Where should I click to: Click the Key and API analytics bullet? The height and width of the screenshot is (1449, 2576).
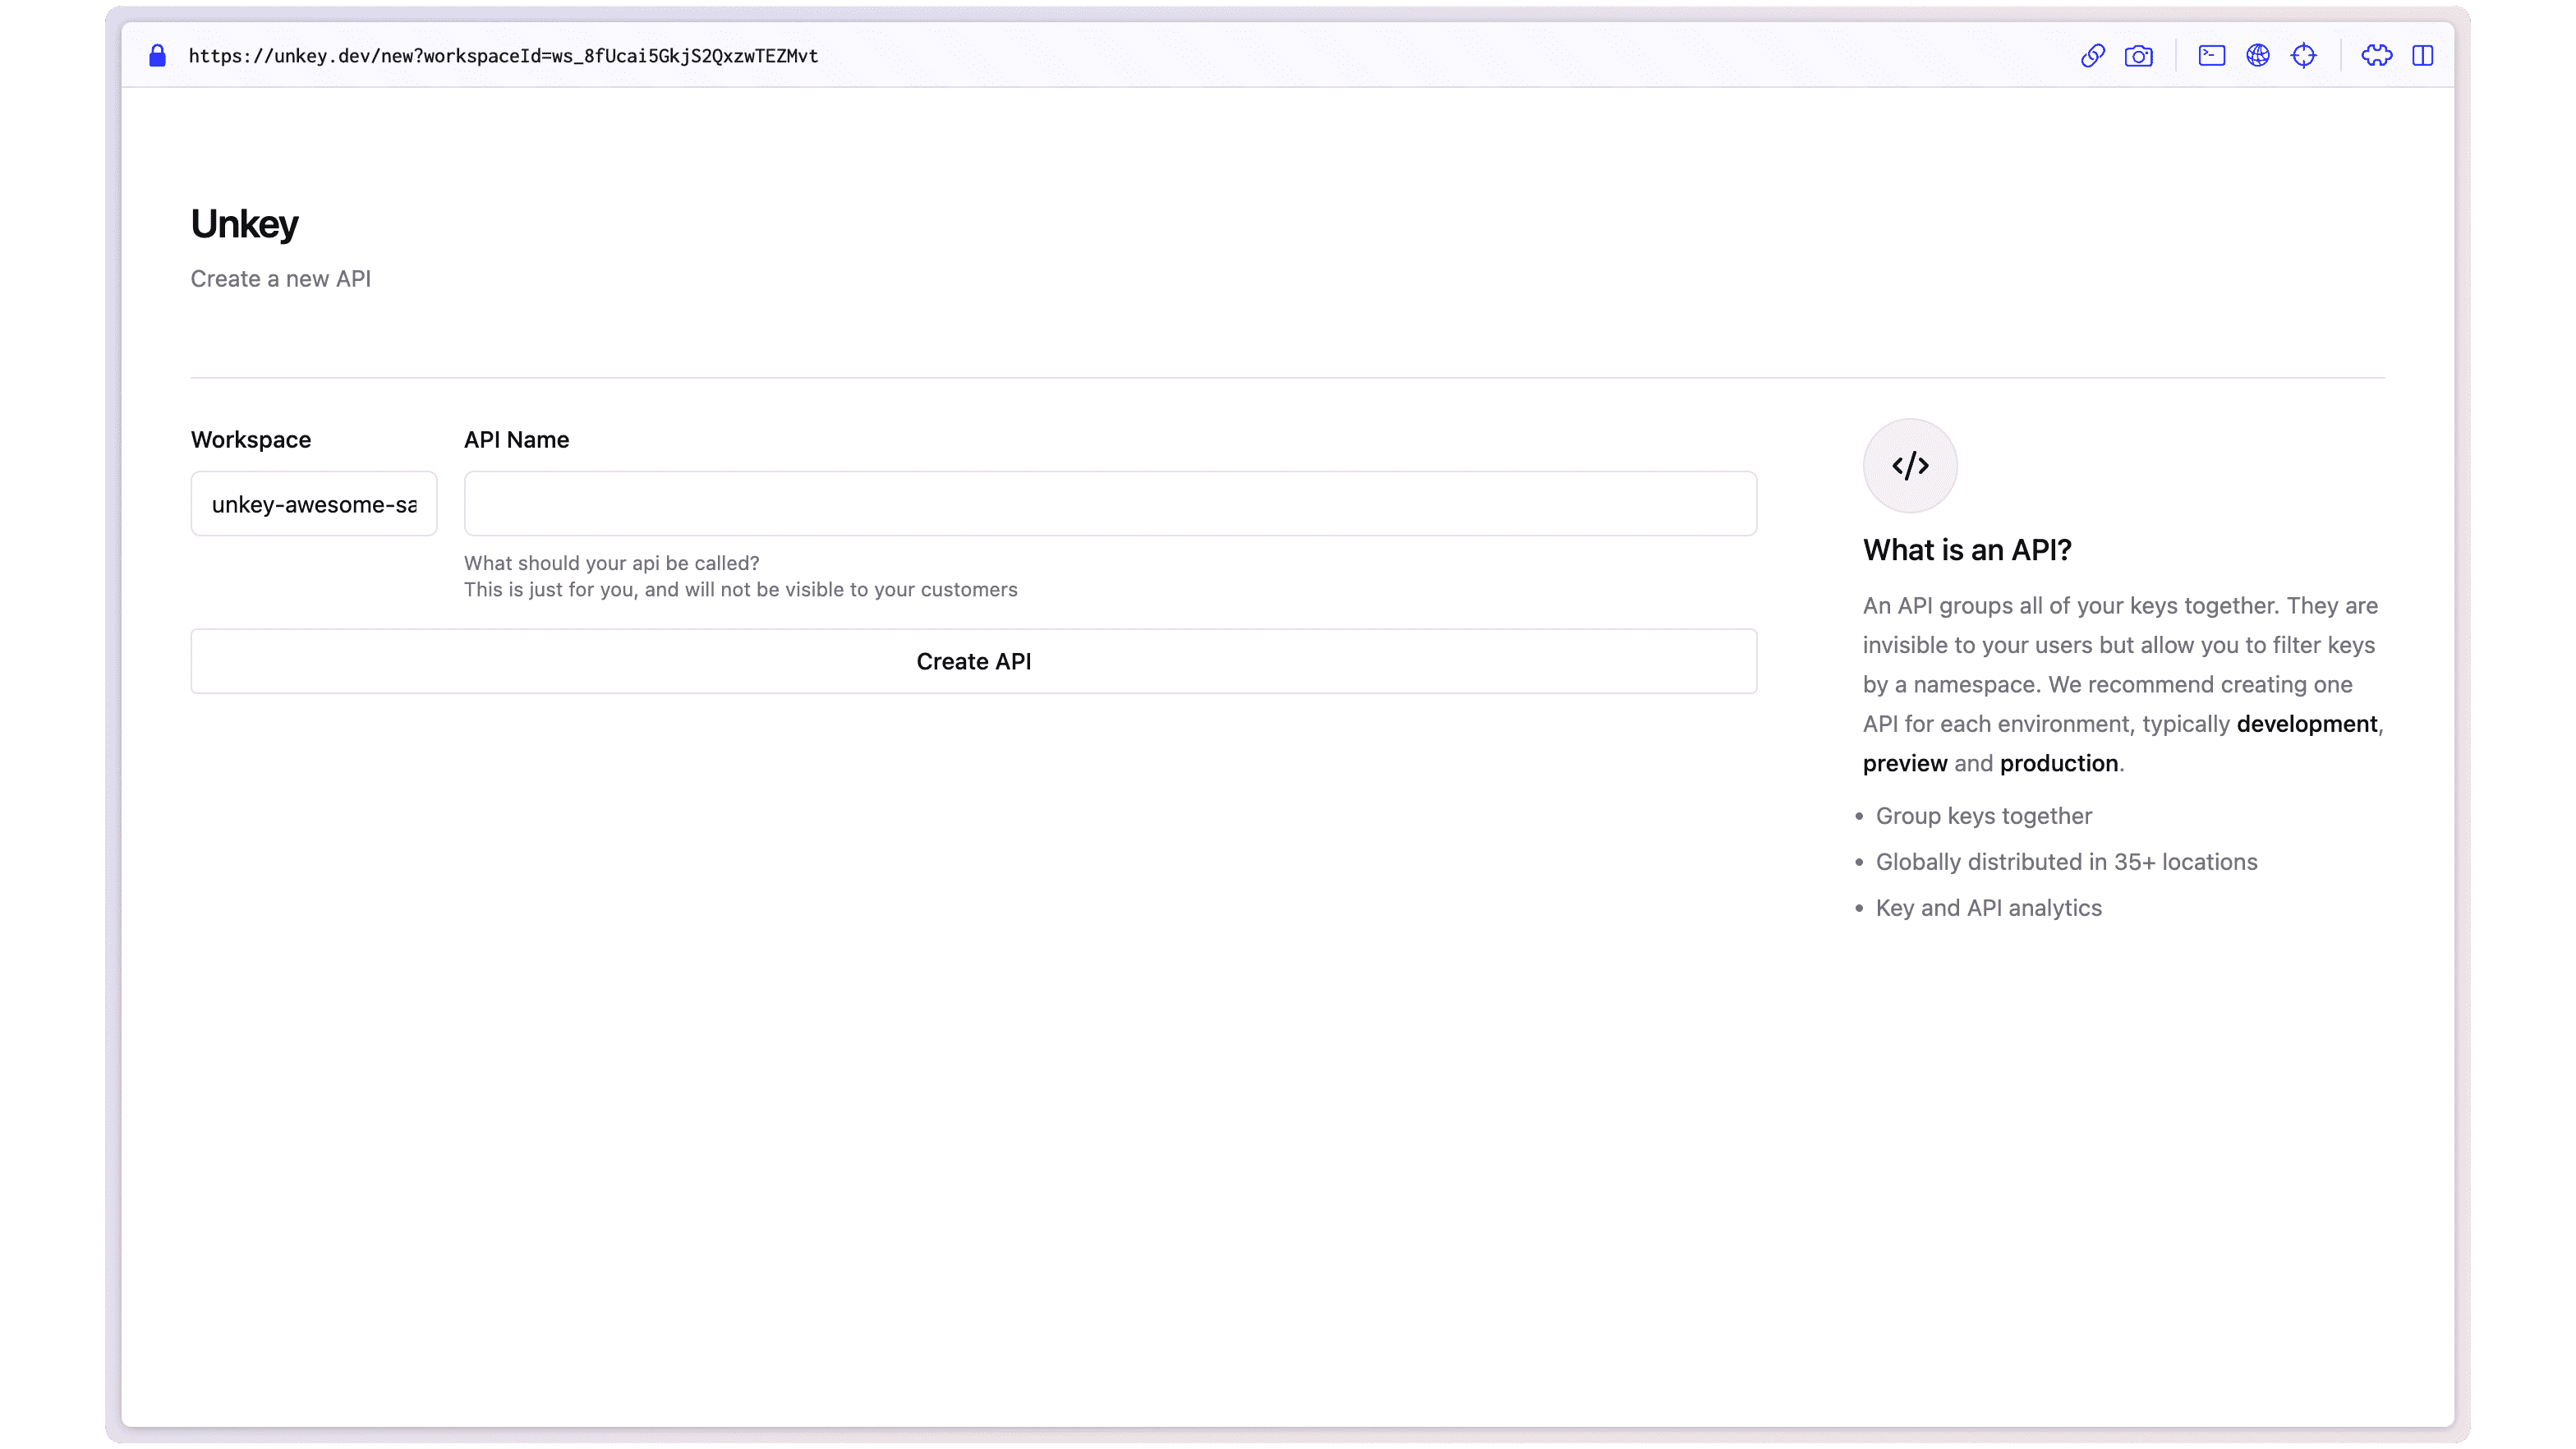1989,907
